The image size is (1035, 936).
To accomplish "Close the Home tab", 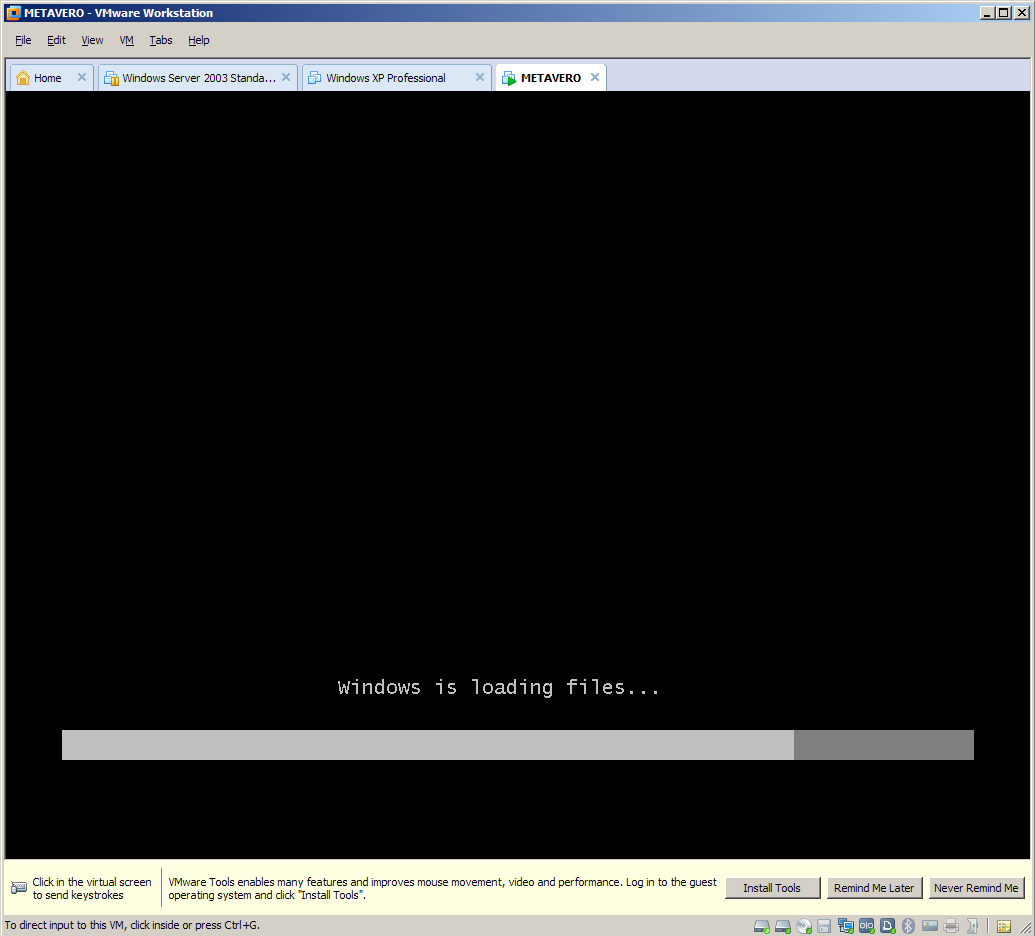I will pyautogui.click(x=82, y=77).
